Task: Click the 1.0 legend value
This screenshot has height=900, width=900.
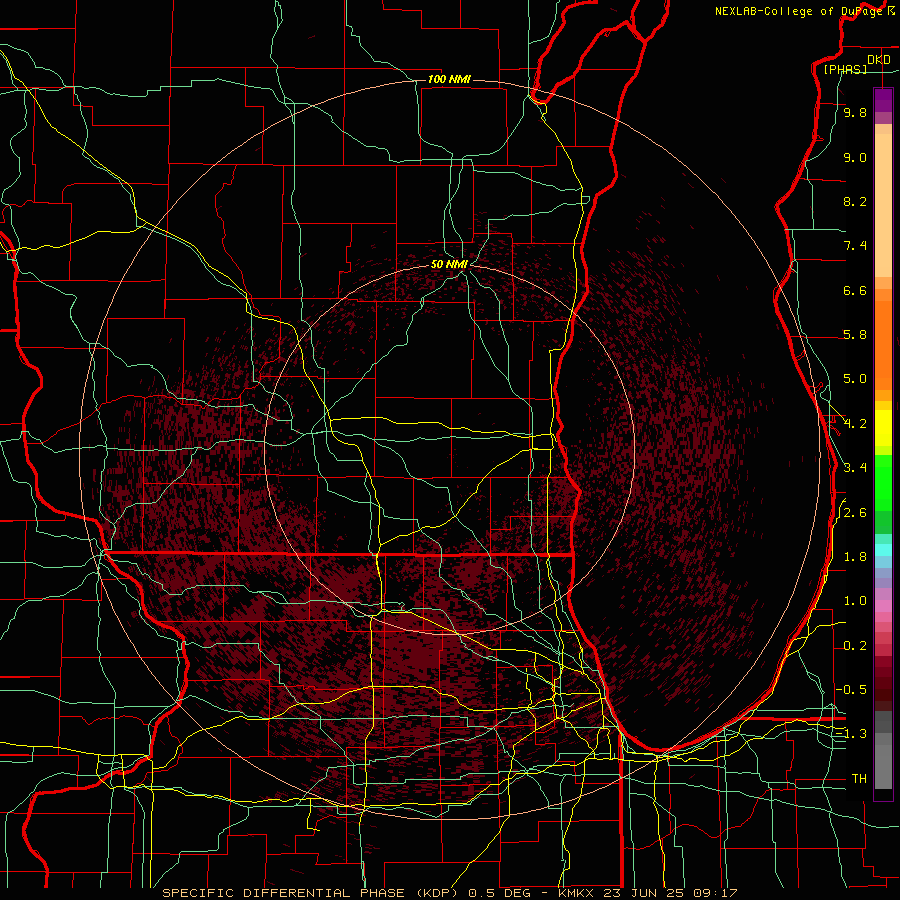Action: 855,601
